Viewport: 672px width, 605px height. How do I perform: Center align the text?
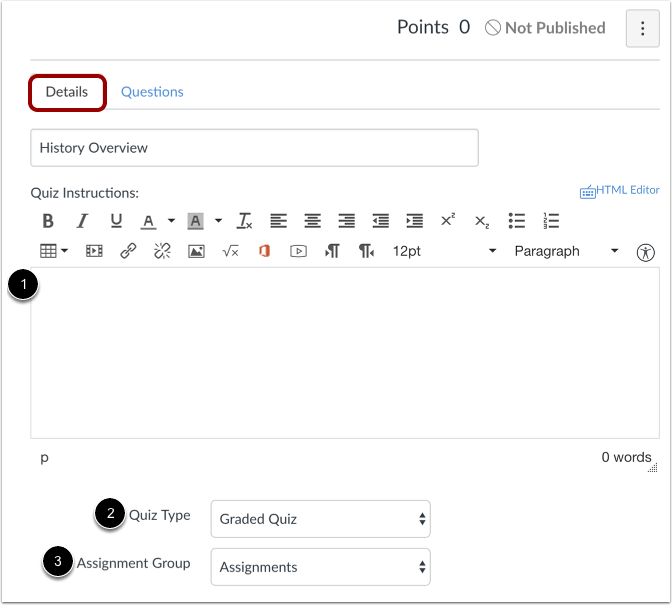[x=312, y=221]
